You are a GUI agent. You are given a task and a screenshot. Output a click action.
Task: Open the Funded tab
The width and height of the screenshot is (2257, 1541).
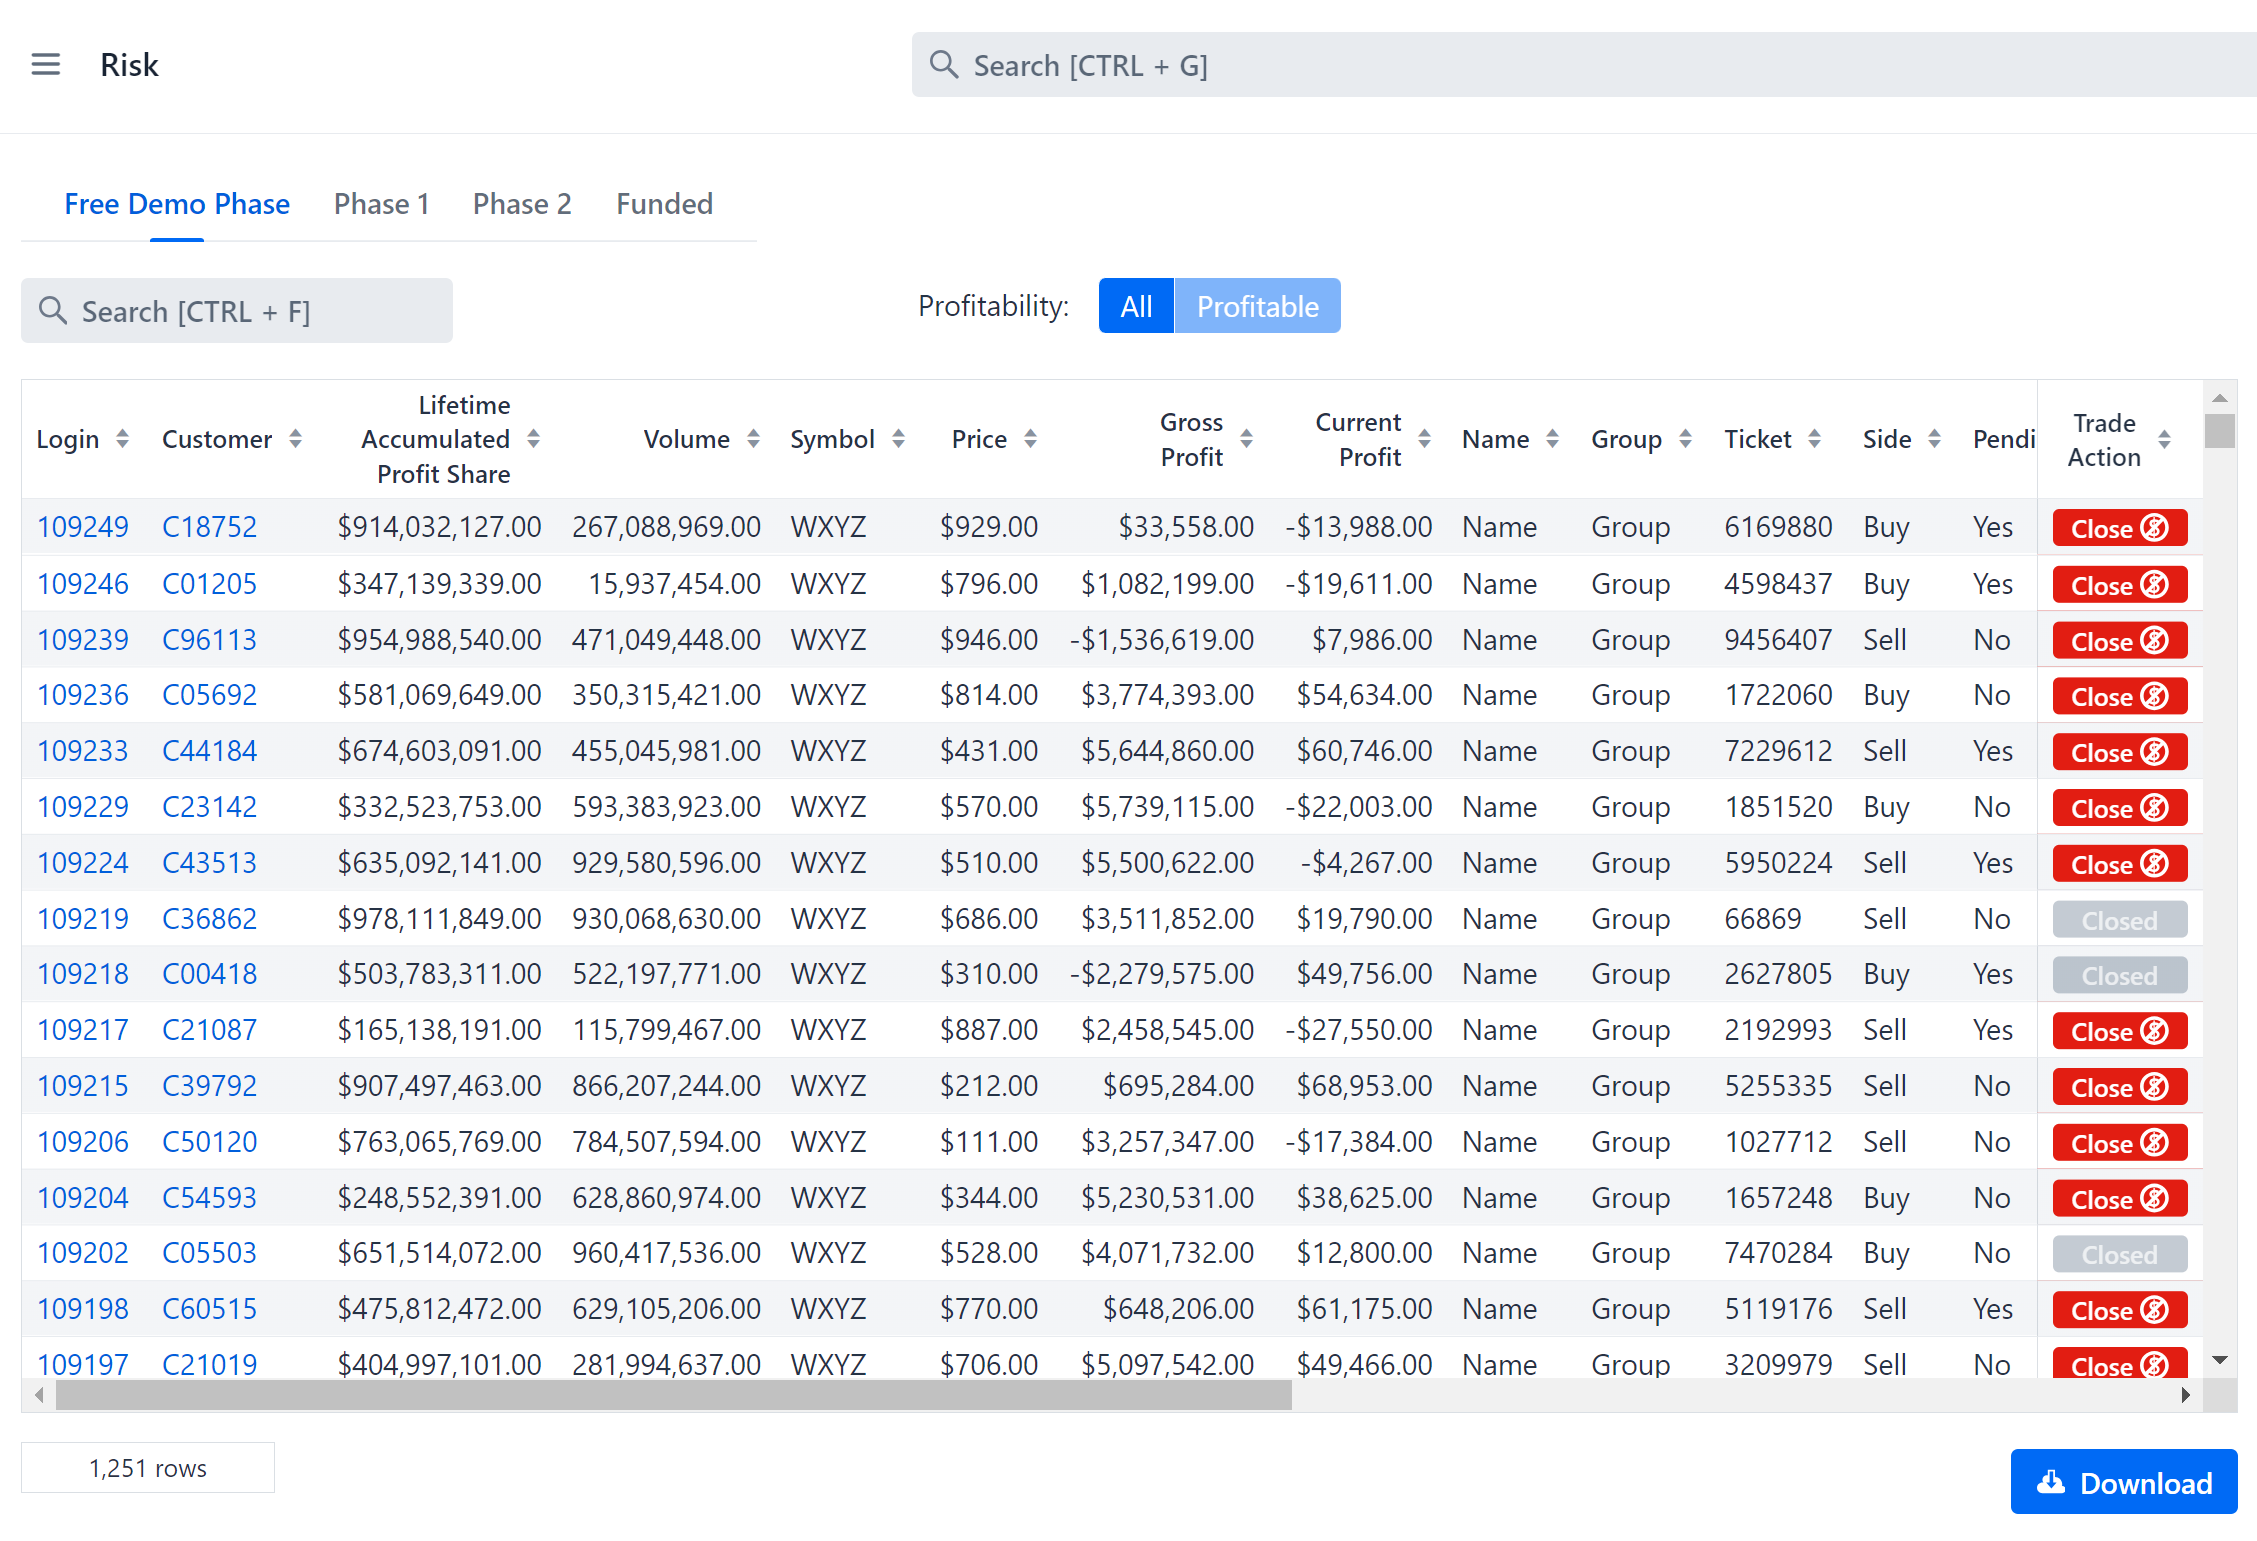coord(664,204)
